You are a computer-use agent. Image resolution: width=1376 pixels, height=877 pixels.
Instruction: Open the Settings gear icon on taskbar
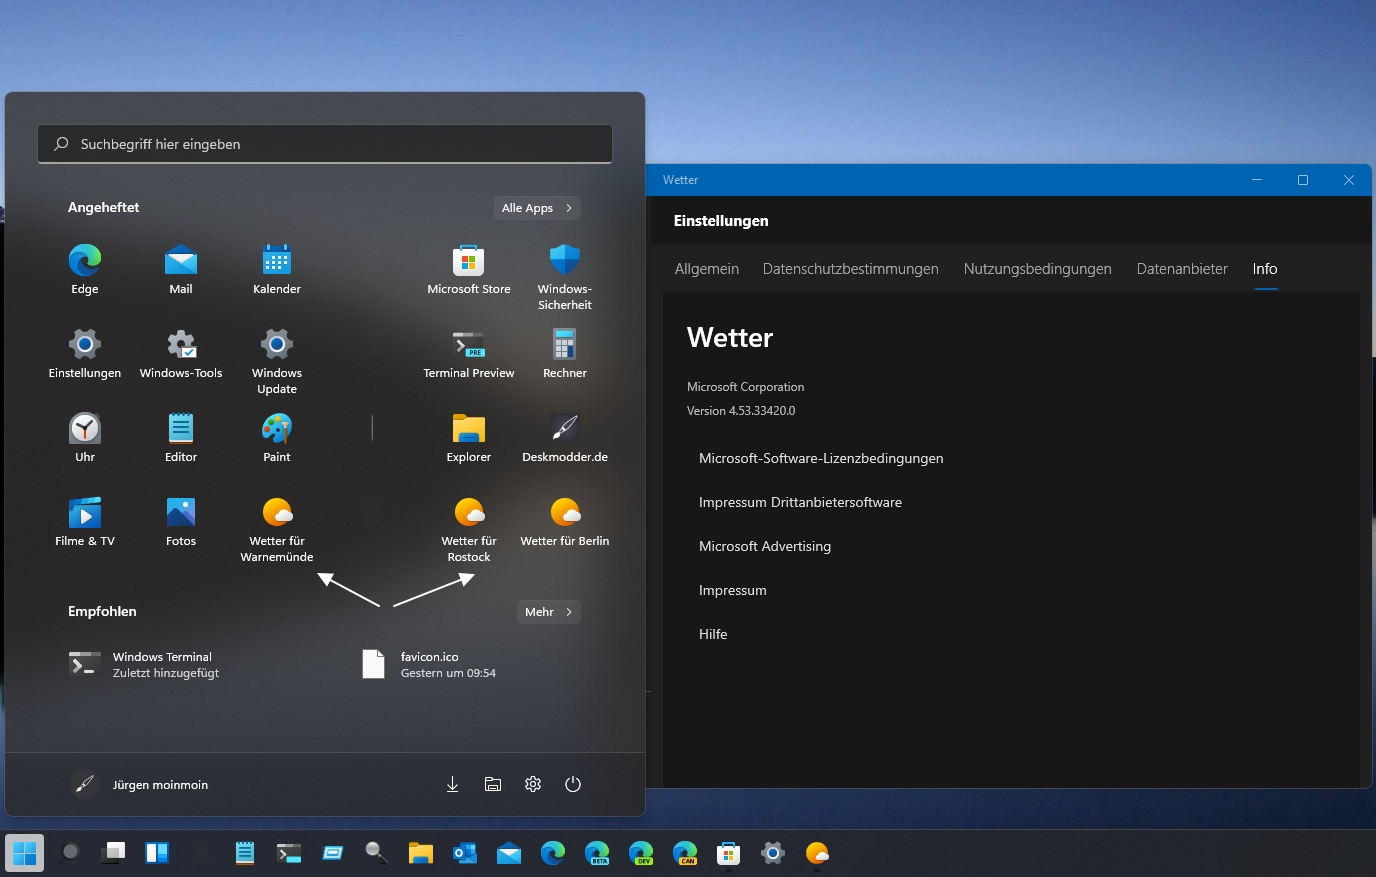773,853
